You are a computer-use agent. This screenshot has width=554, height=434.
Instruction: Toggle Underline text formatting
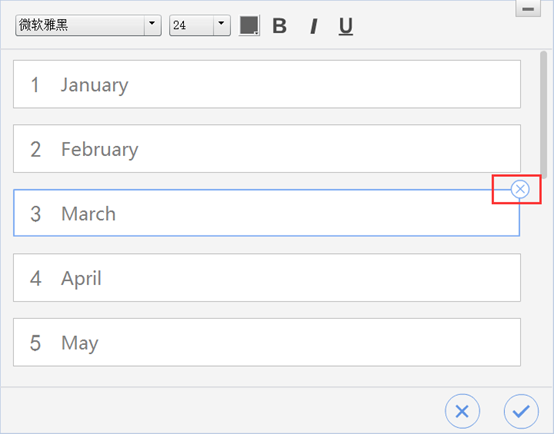(346, 26)
